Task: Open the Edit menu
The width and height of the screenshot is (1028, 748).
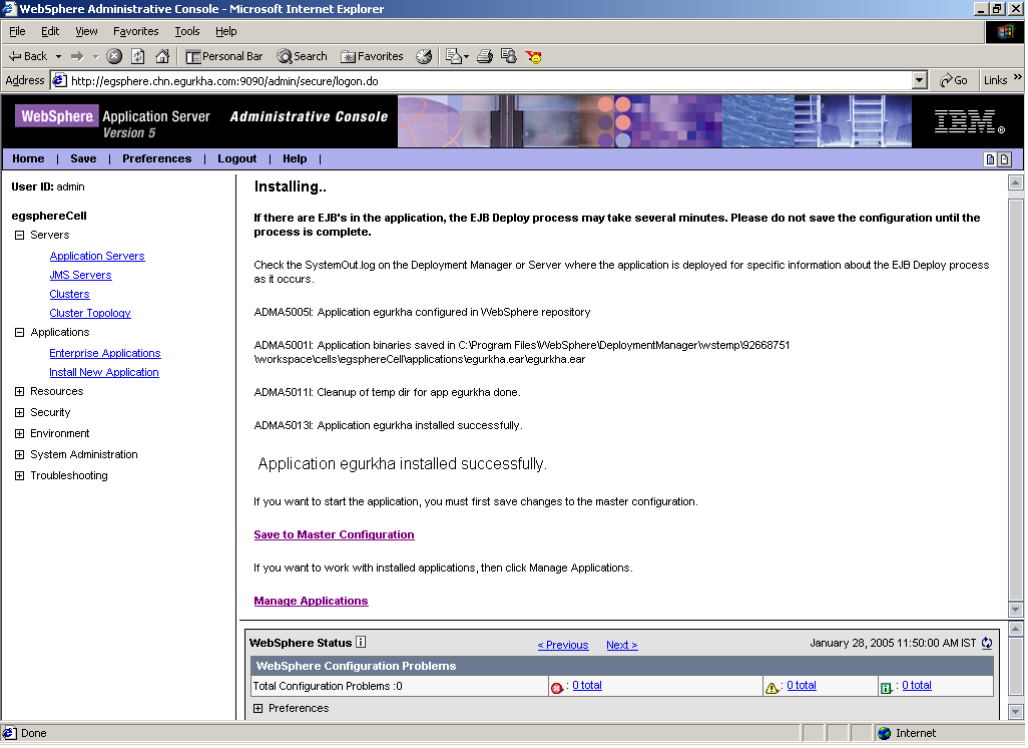Action: (50, 31)
